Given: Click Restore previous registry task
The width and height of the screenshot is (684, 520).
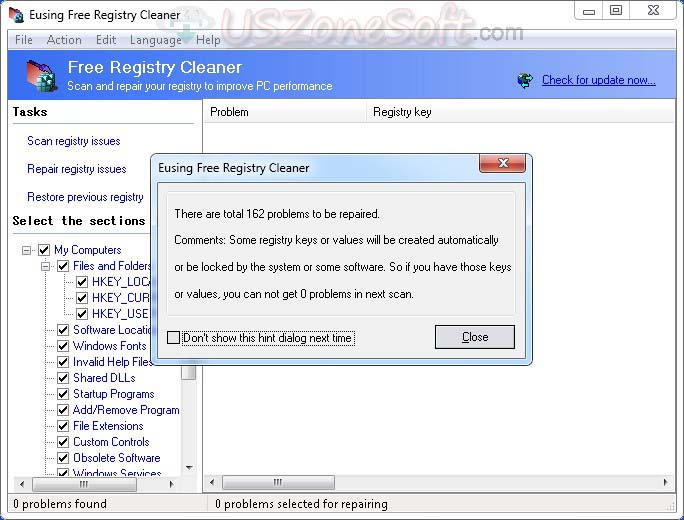Looking at the screenshot, I should coord(85,197).
